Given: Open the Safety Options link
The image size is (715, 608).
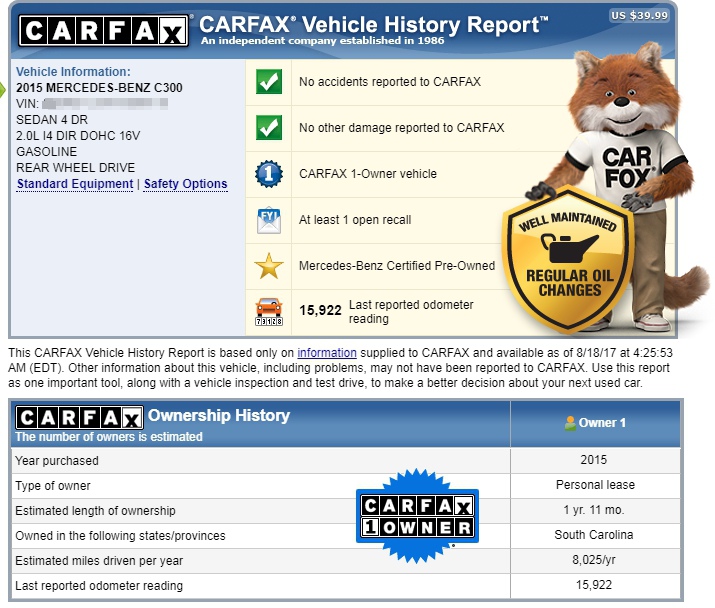Looking at the screenshot, I should (x=186, y=184).
